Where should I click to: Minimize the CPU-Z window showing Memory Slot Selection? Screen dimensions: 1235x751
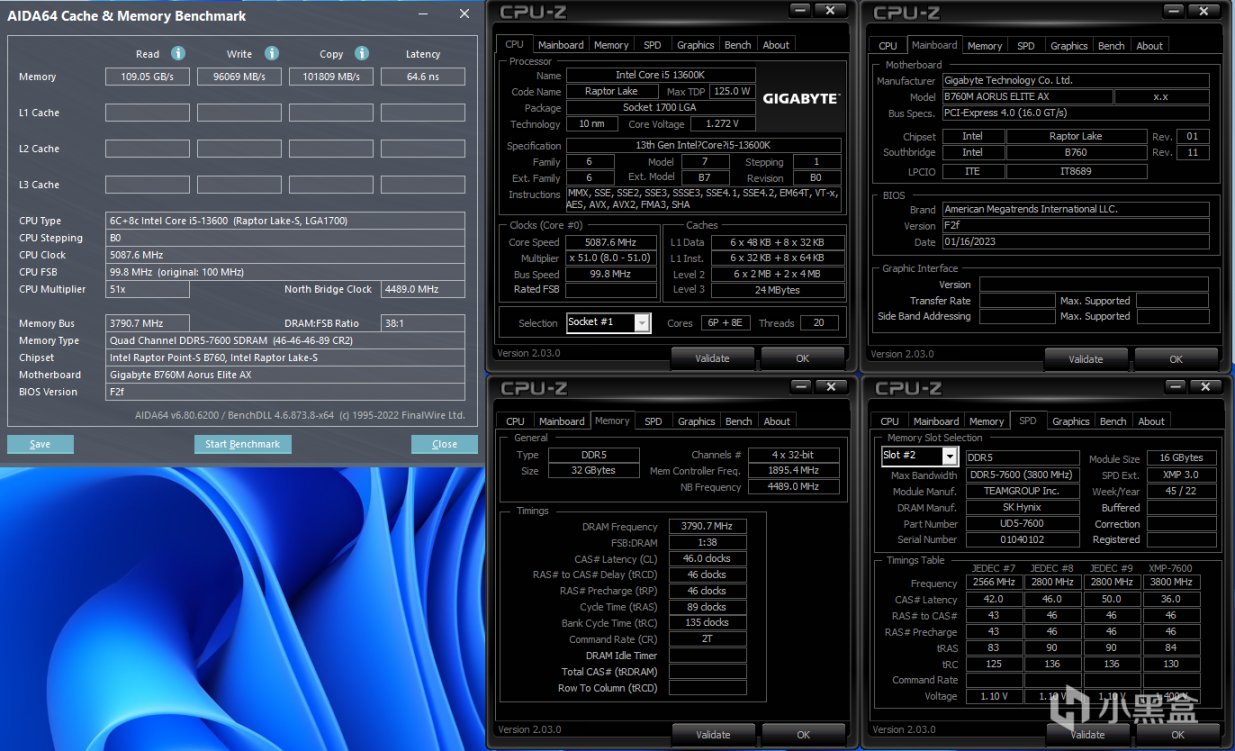1175,386
